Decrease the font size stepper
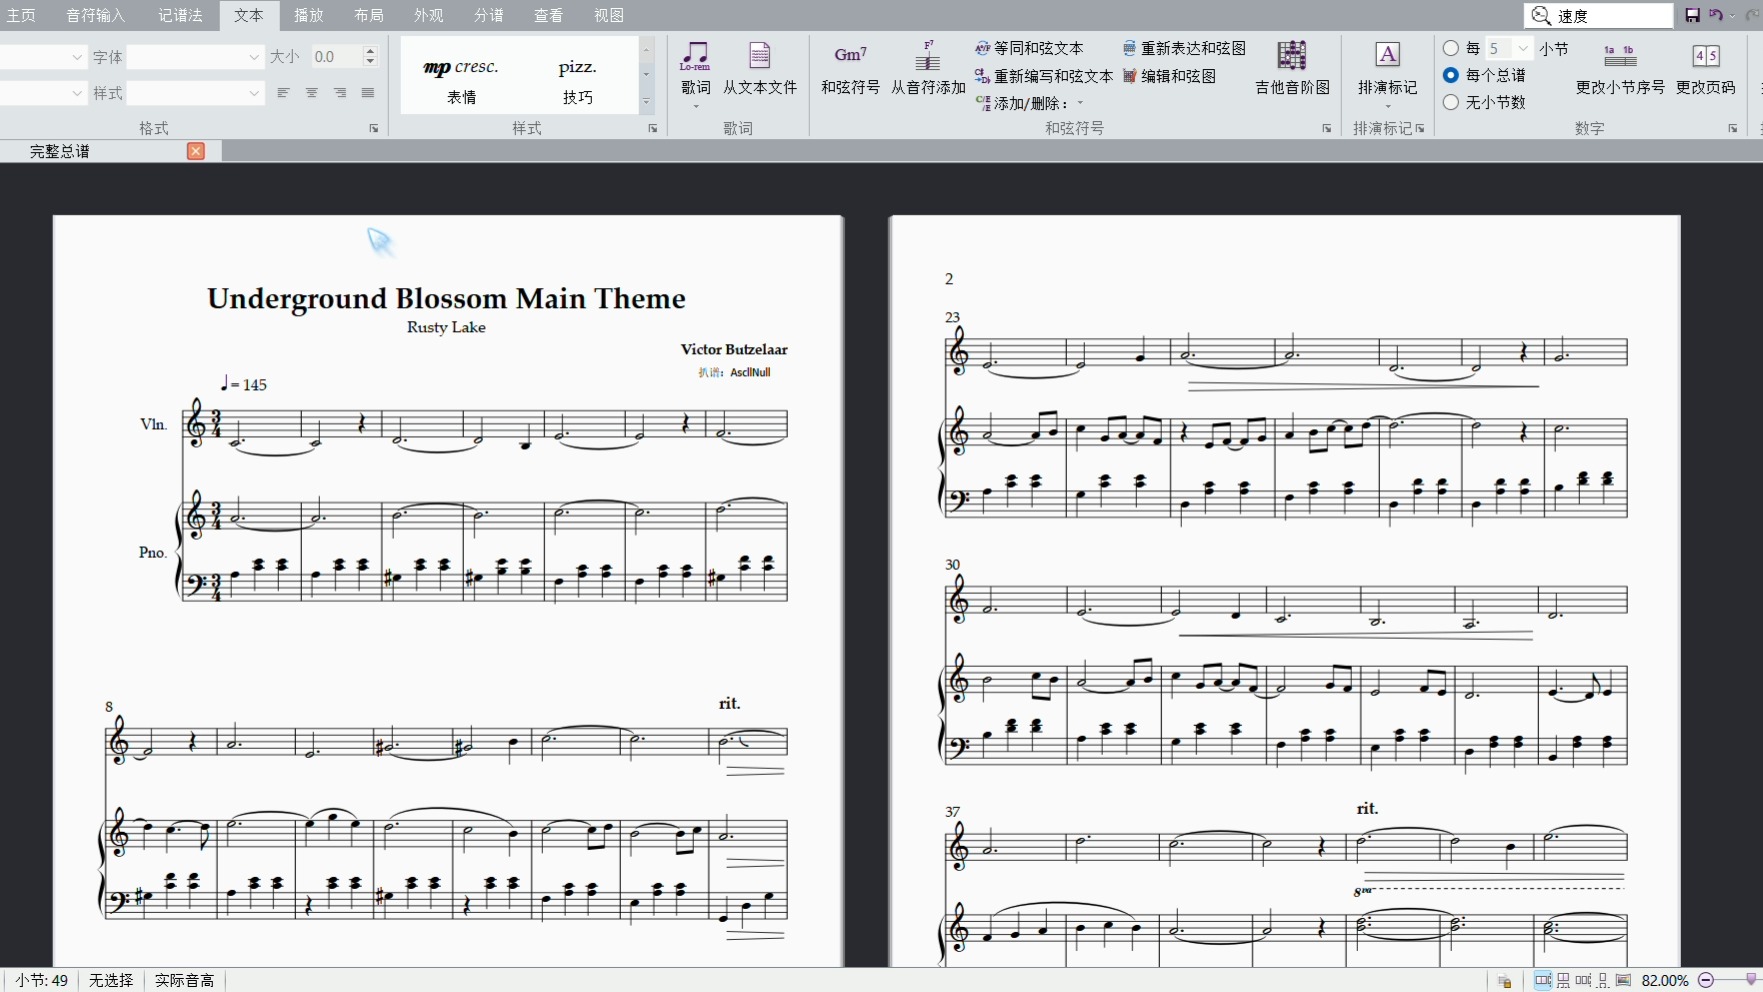The height and width of the screenshot is (992, 1763). click(x=370, y=62)
